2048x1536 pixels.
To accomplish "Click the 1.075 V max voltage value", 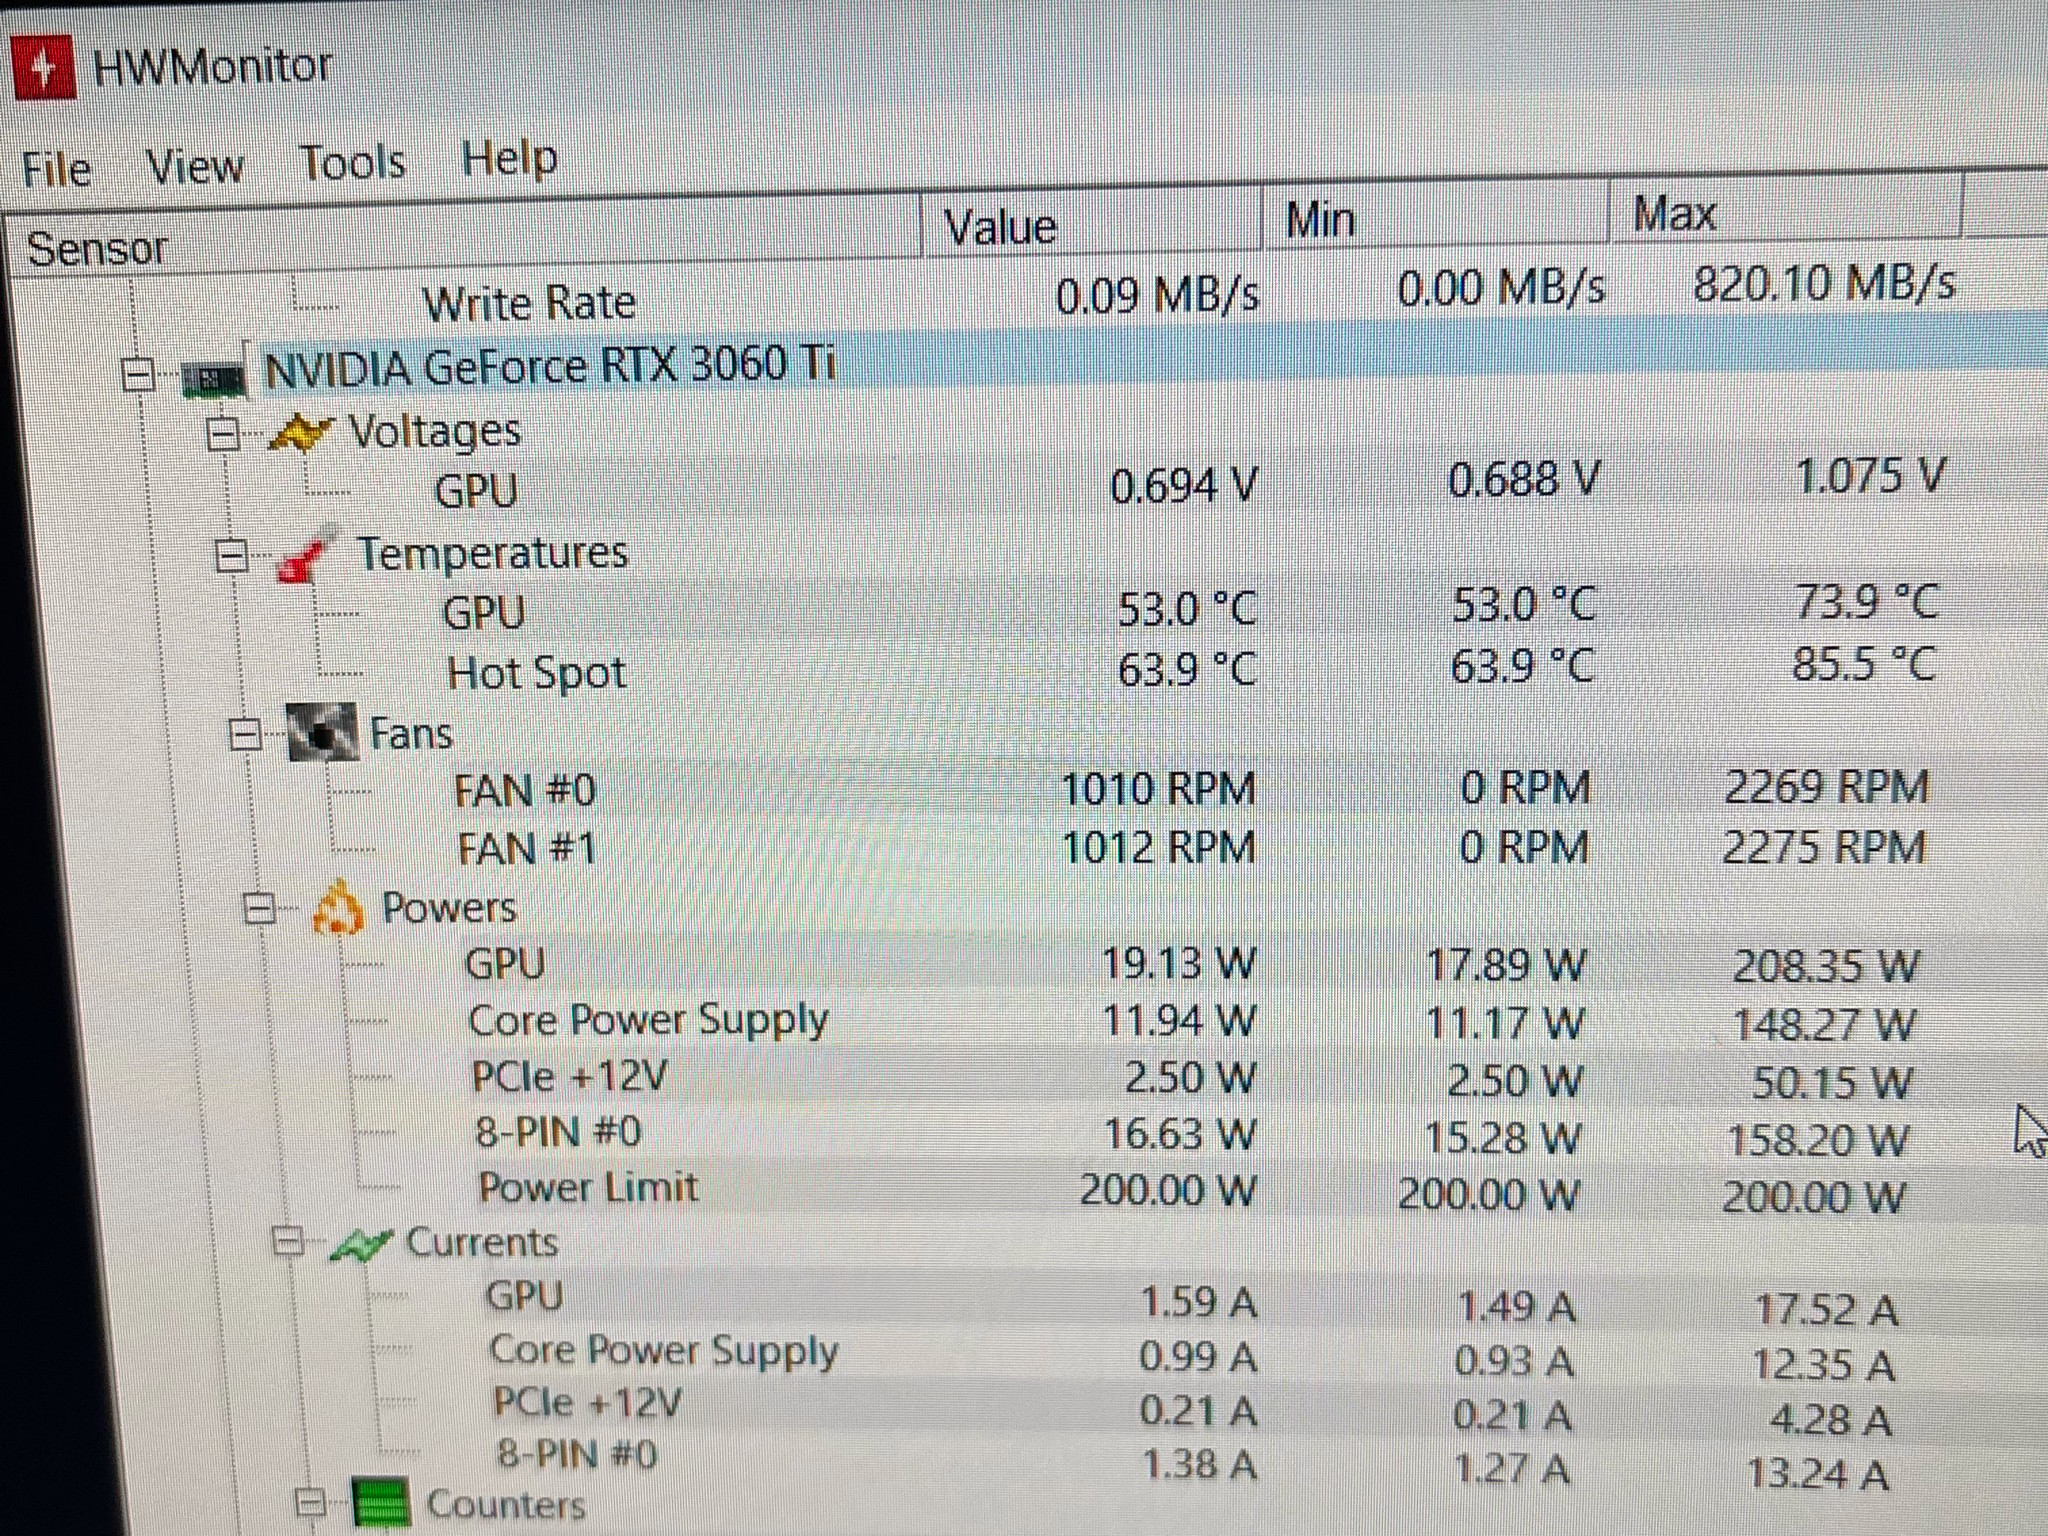I will point(1872,477).
